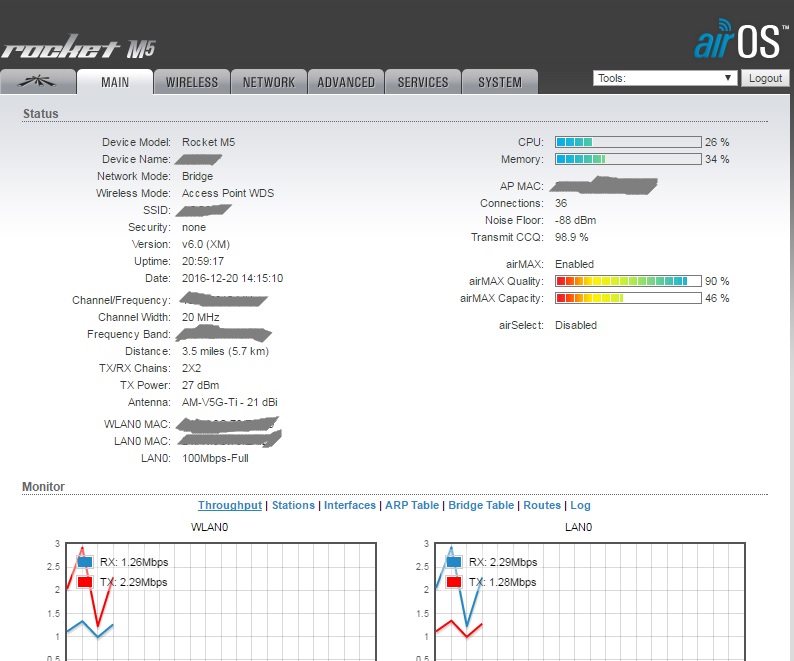Click the red TX legend square in LAN0 chart

454,582
